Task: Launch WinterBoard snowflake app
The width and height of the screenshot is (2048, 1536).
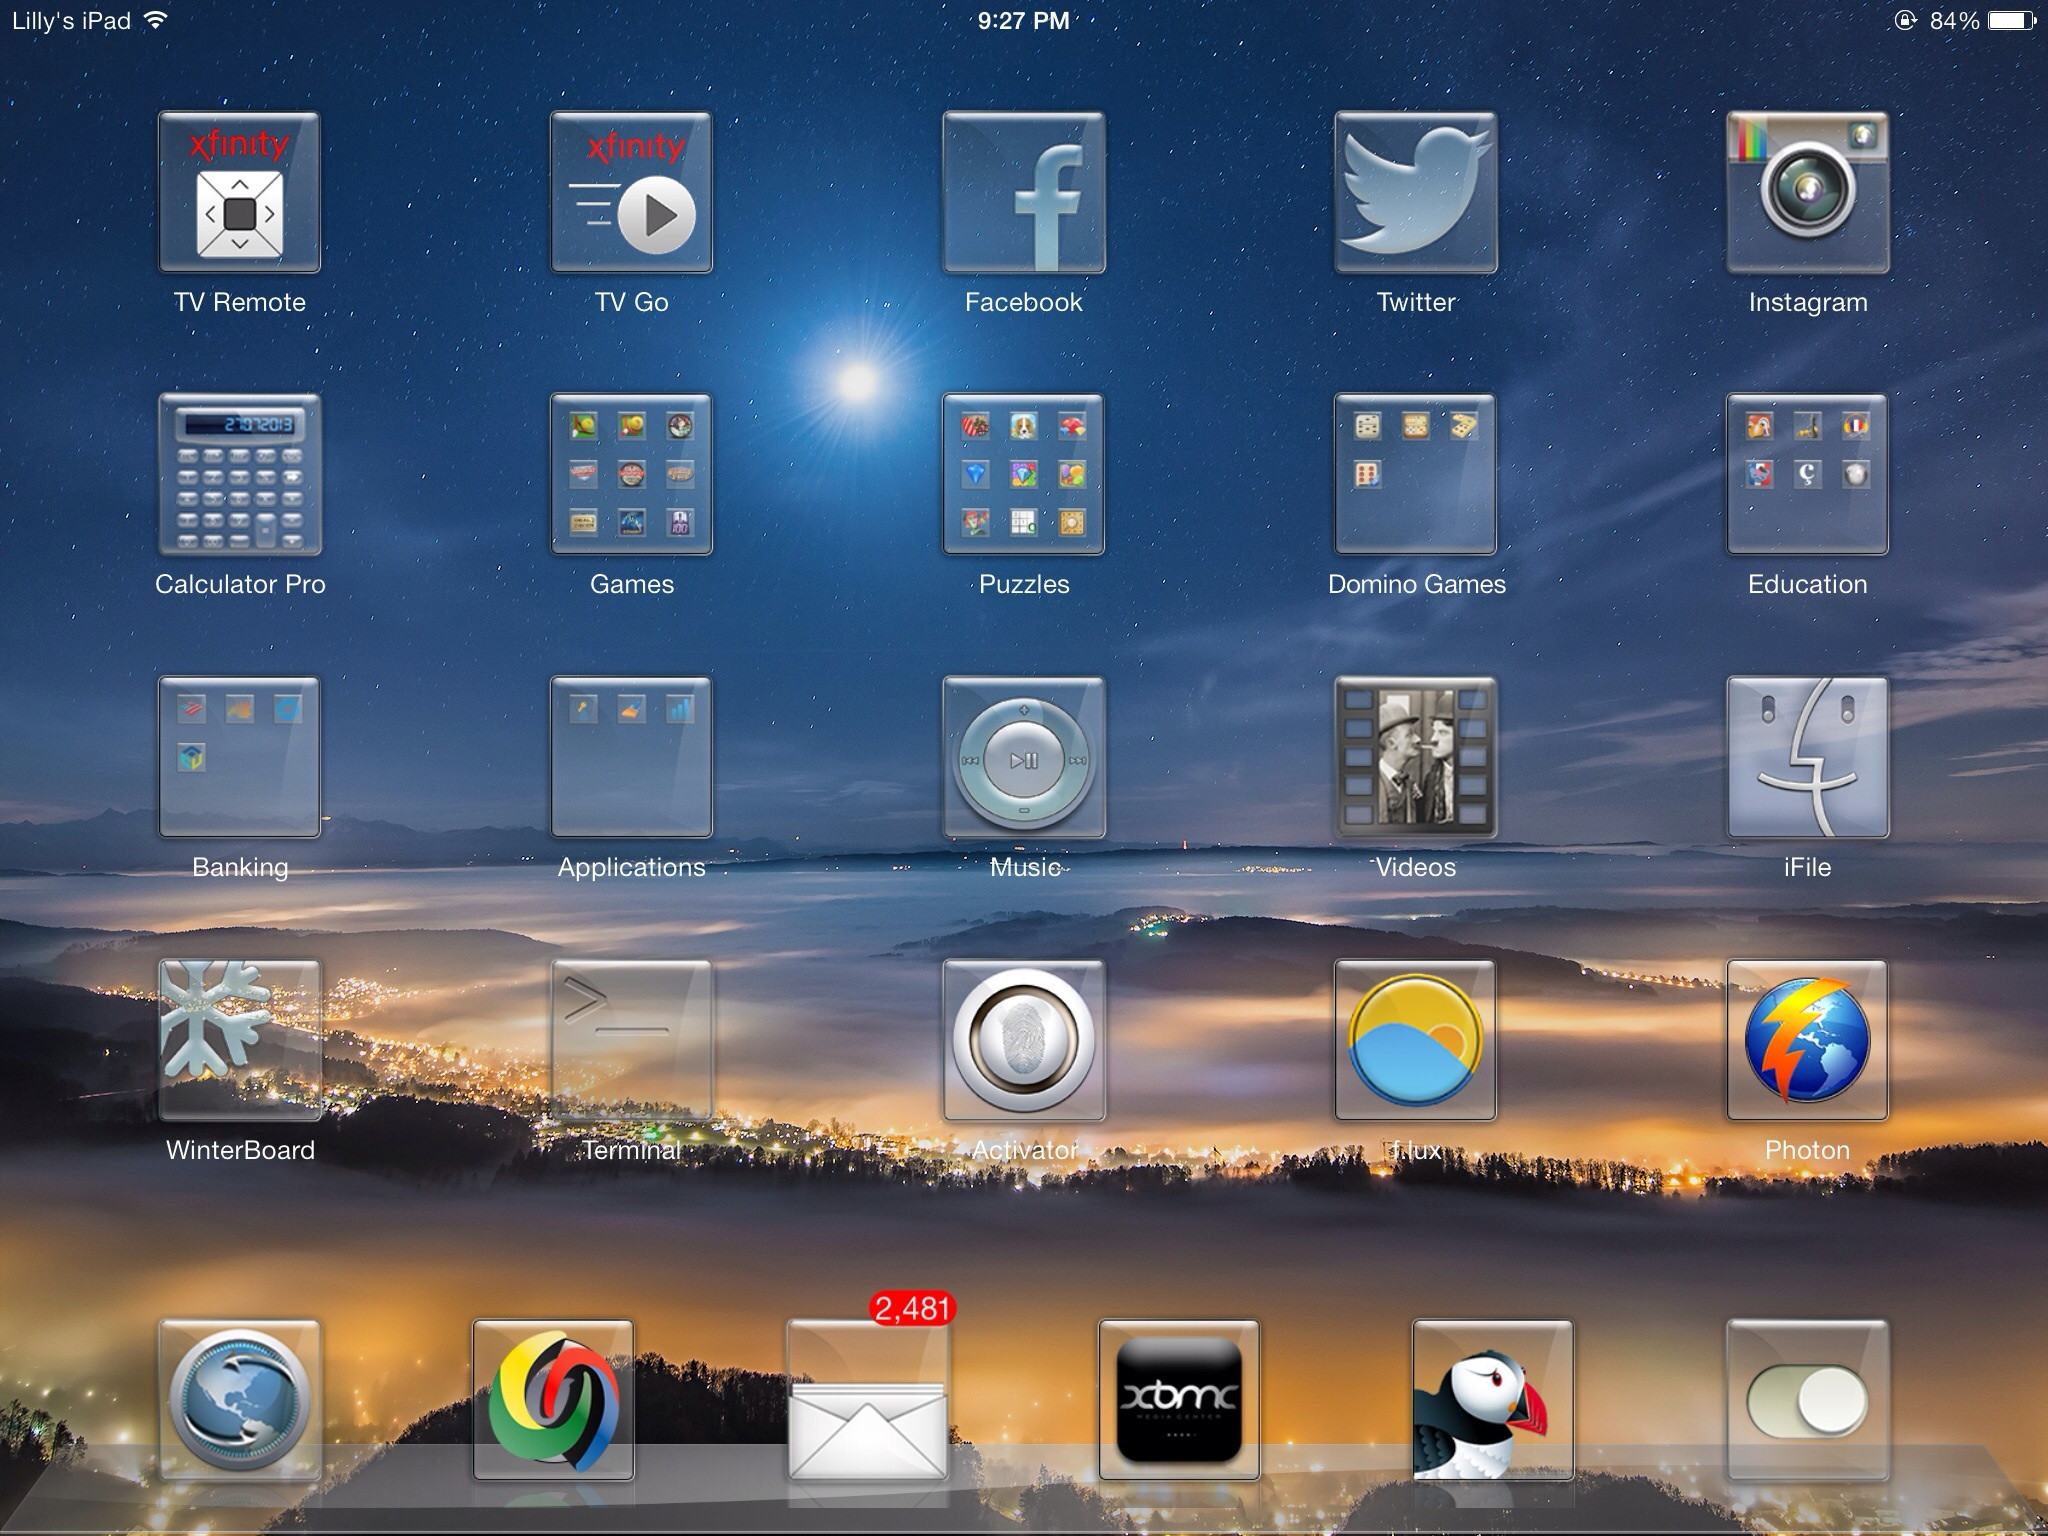Action: [239, 1040]
